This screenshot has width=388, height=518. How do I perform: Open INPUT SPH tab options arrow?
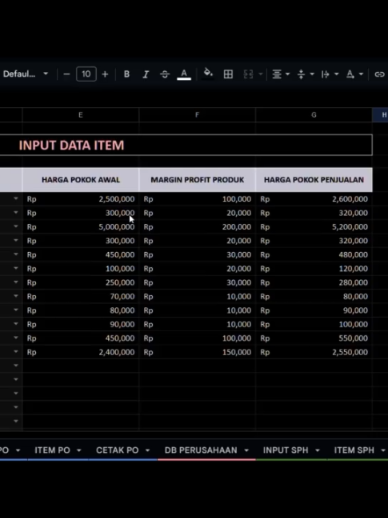click(317, 450)
